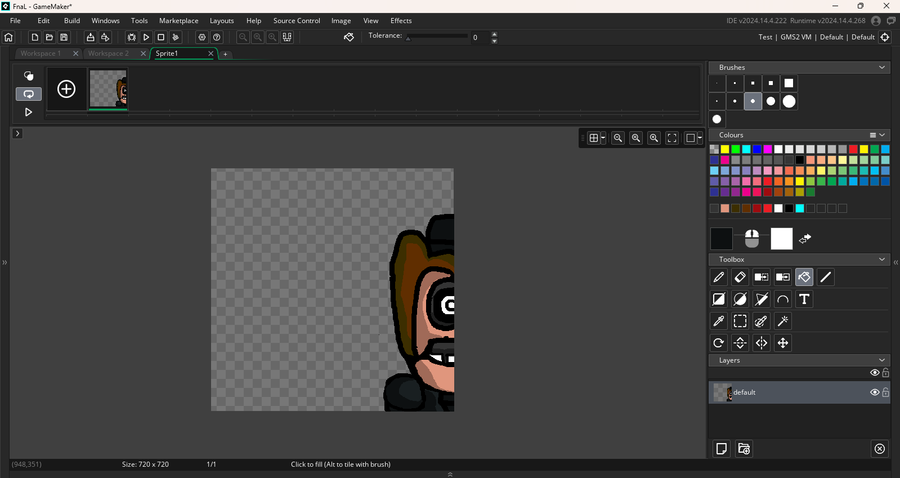Fit canvas to window icon
900x478 pixels.
(672, 138)
